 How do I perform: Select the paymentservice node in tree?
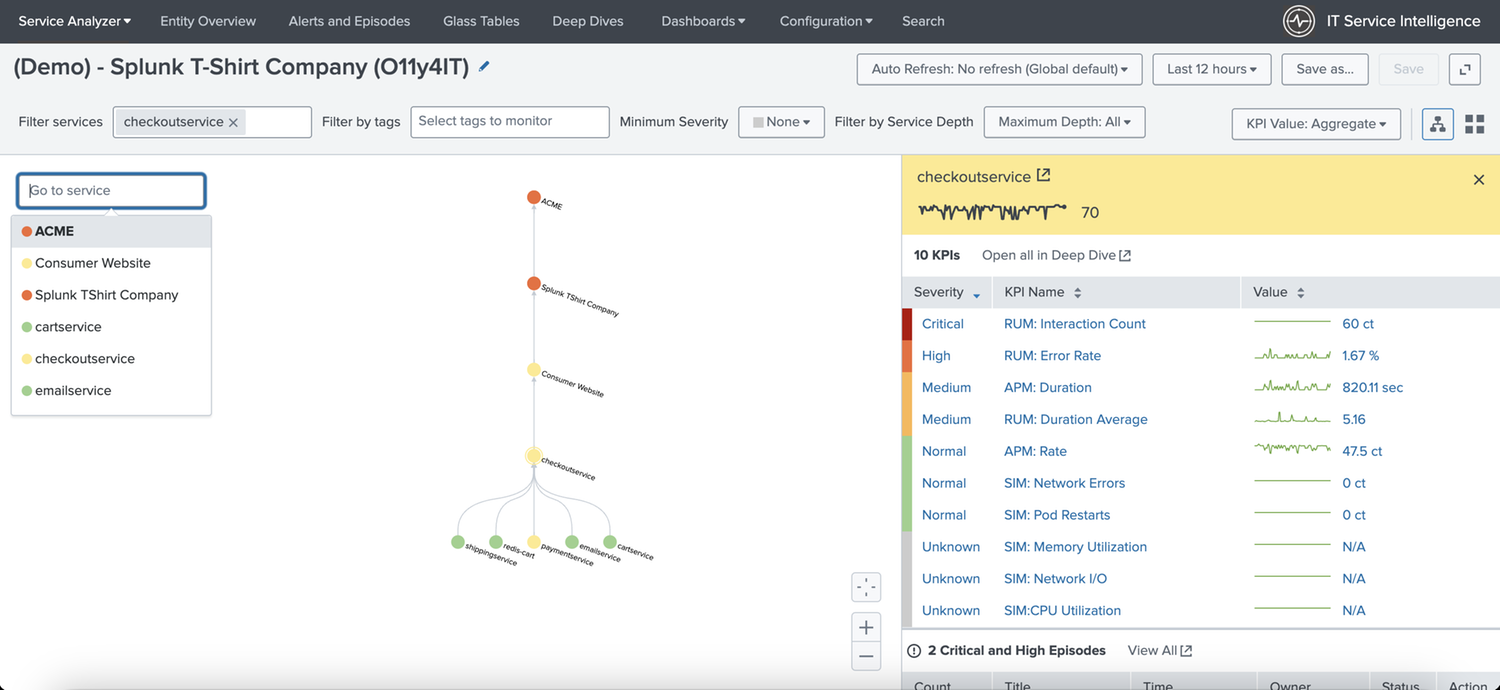[534, 542]
